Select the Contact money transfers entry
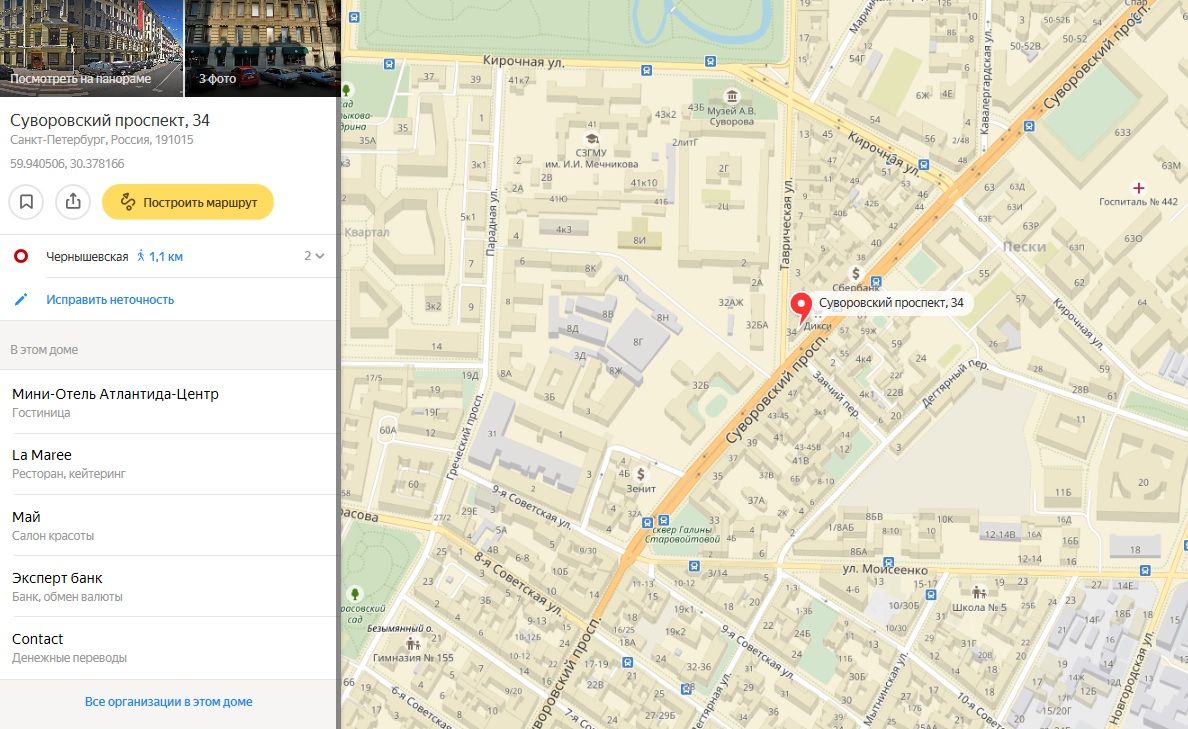This screenshot has height=729, width=1188. click(x=167, y=648)
